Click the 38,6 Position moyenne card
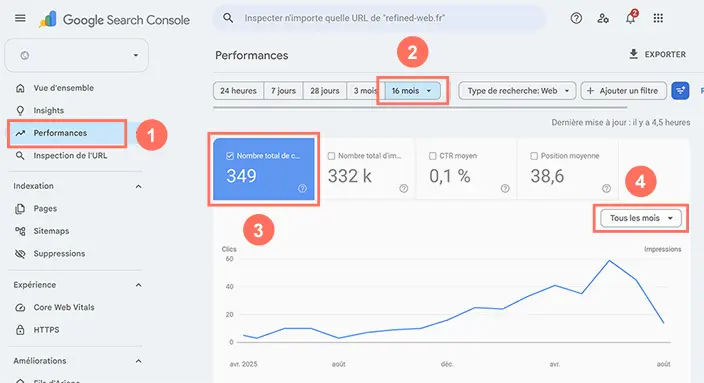 point(568,169)
